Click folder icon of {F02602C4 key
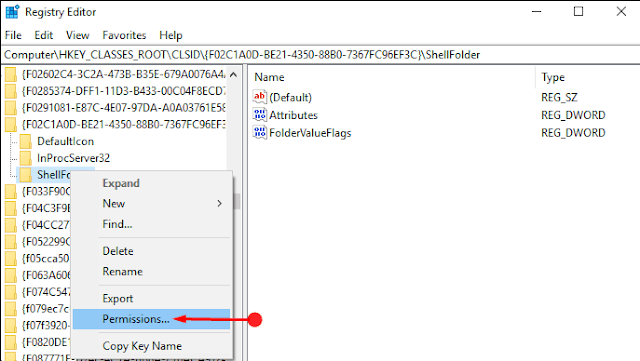The height and width of the screenshot is (361, 640). point(11,74)
